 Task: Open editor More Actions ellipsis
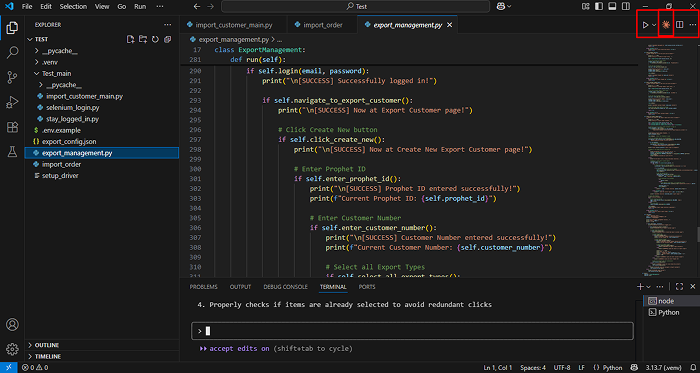(692, 25)
